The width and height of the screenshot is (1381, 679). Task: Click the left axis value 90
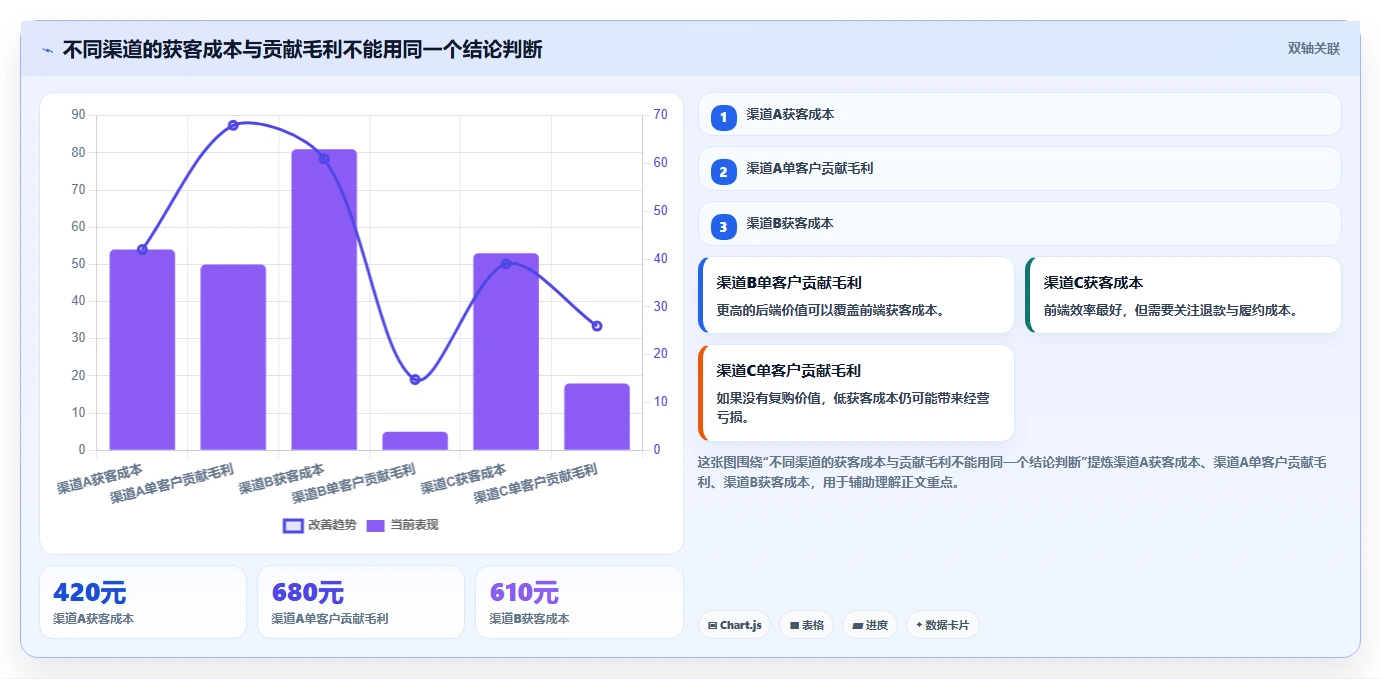79,115
